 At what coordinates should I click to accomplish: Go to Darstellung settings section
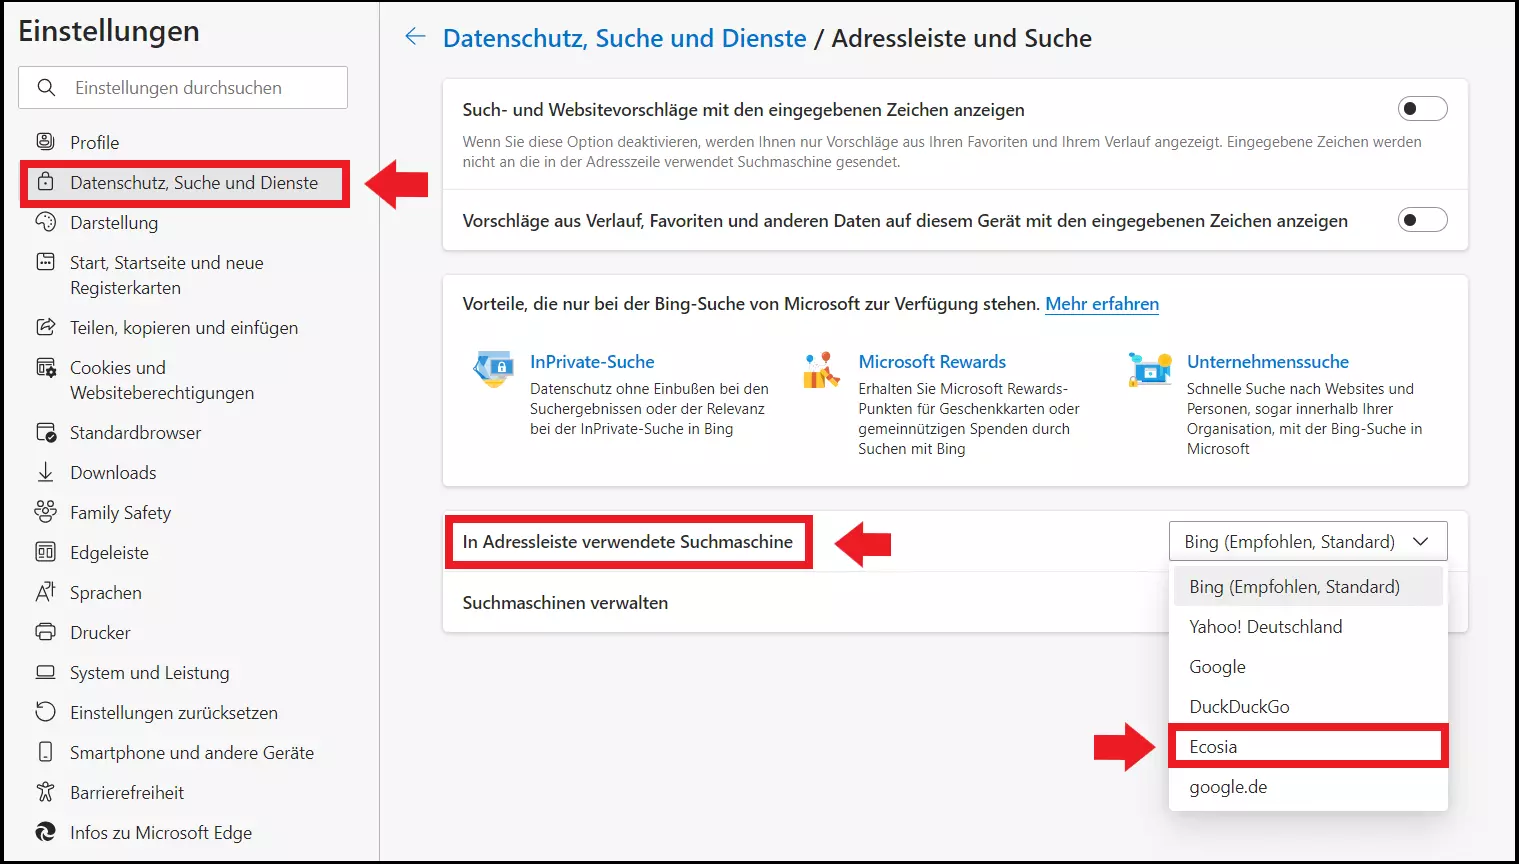click(x=114, y=223)
